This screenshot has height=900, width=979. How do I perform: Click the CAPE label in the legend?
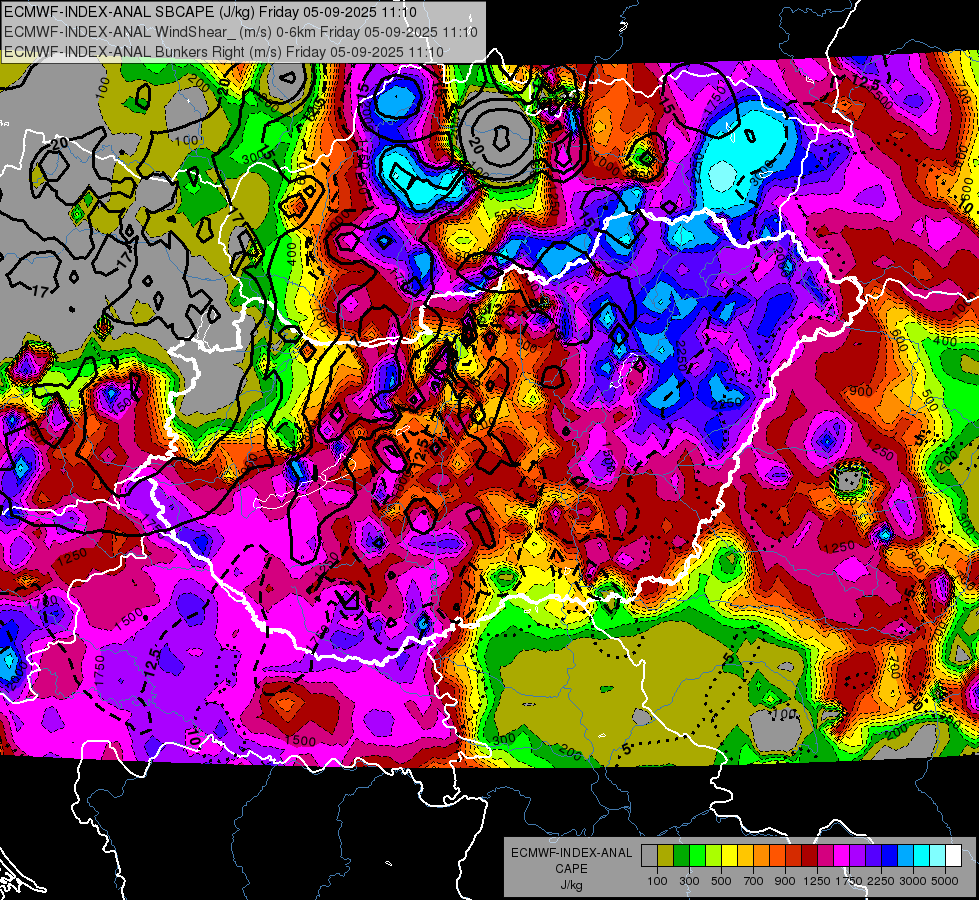pos(571,869)
